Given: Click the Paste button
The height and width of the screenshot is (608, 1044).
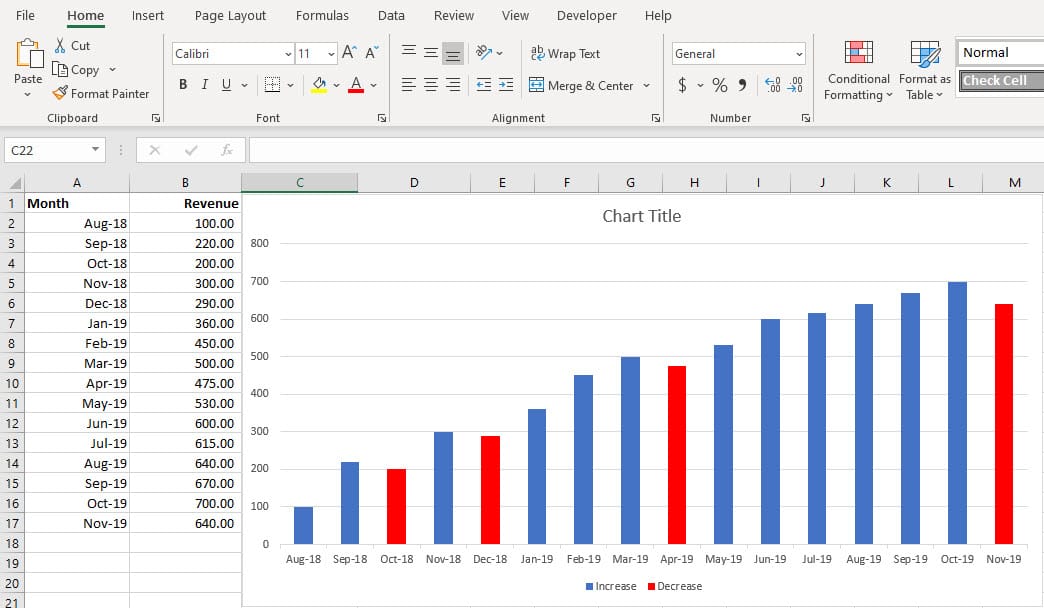Looking at the screenshot, I should (x=28, y=62).
